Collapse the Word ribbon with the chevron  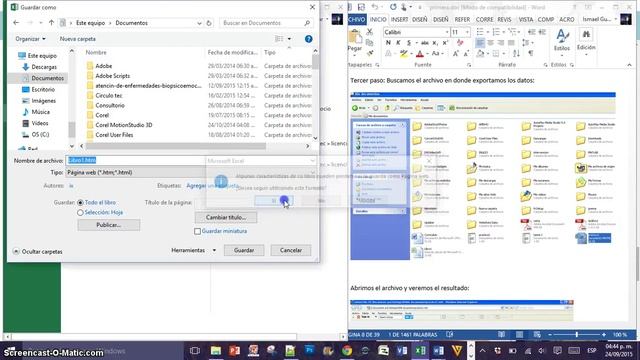(x=629, y=65)
